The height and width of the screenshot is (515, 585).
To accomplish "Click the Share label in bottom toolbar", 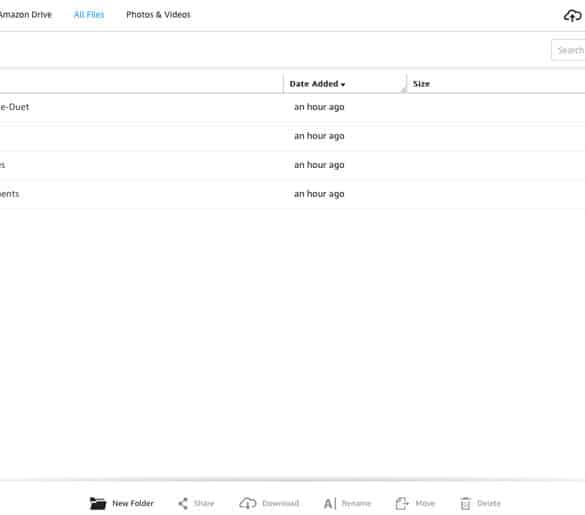I will pos(204,503).
